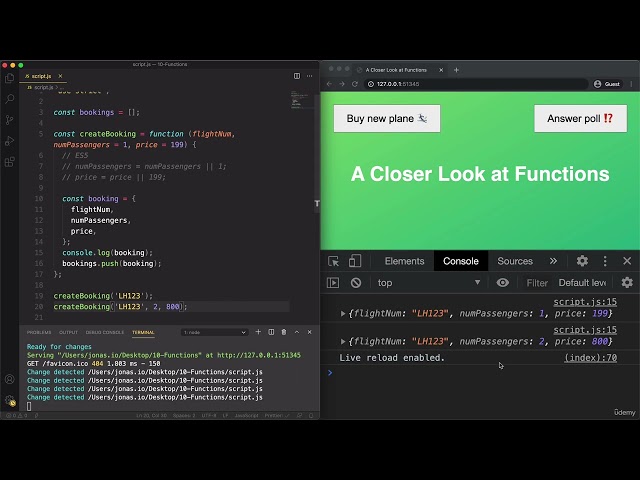This screenshot has height=480, width=640.
Task: Open the Guest profile menu
Action: [607, 84]
